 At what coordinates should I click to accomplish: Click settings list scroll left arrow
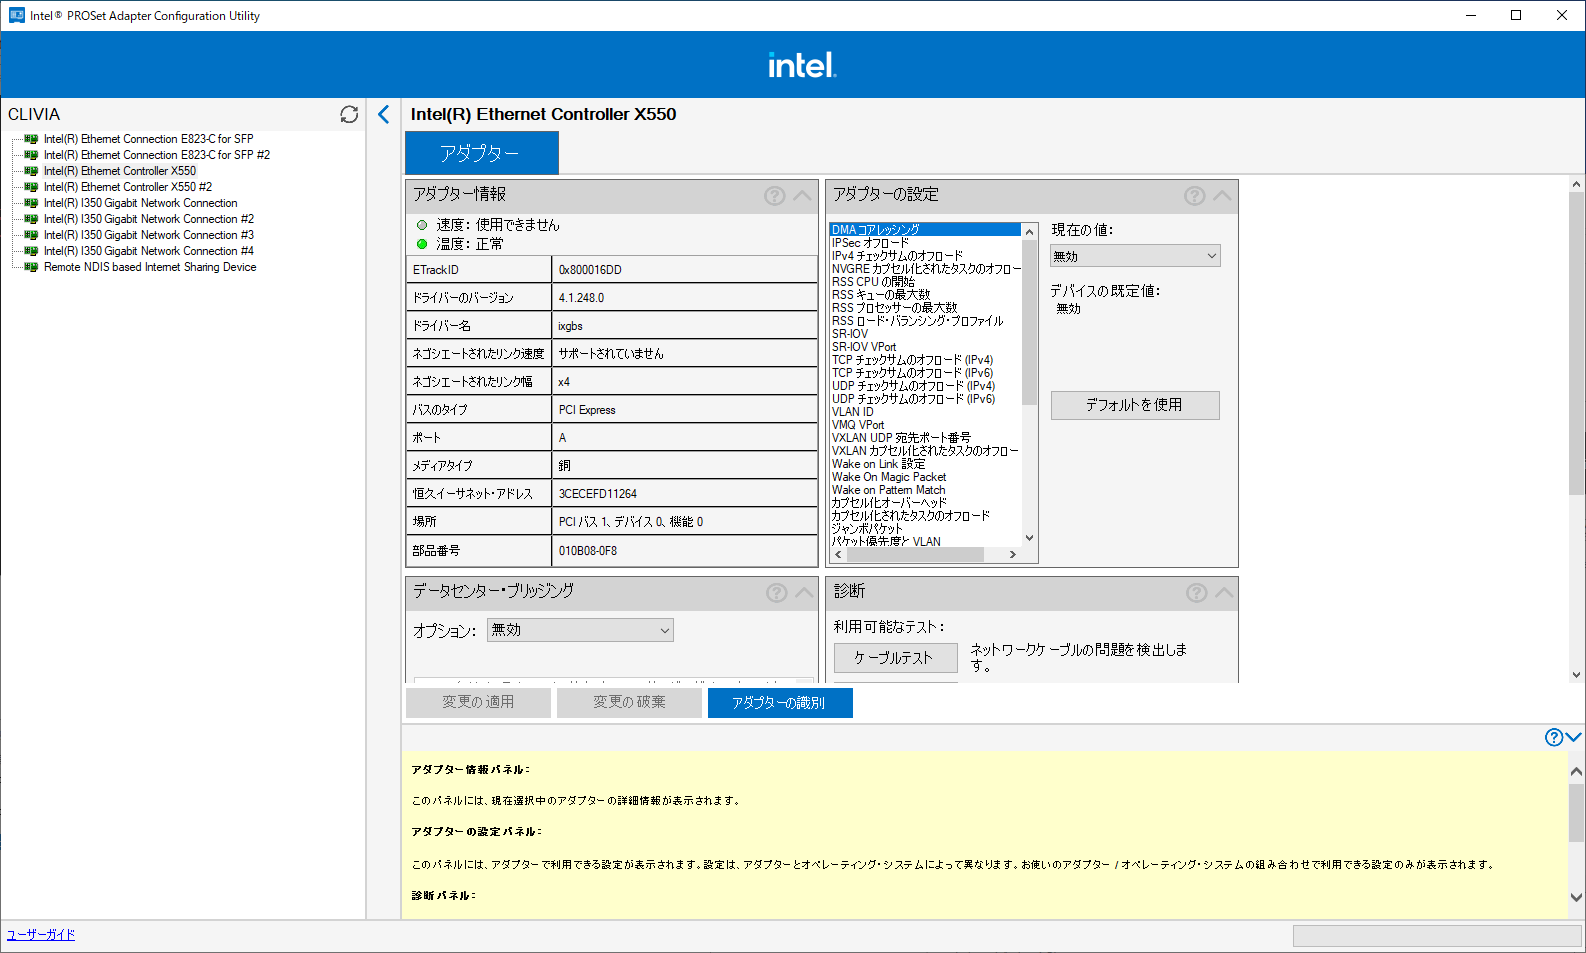click(x=838, y=554)
